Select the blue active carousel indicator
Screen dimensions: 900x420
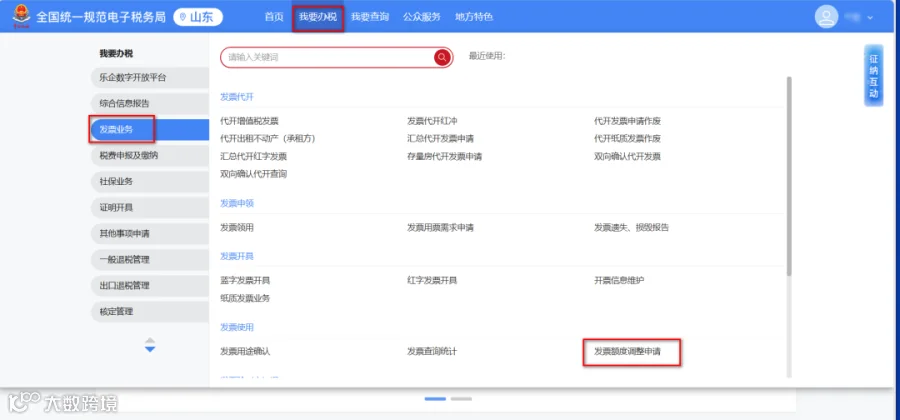[x=435, y=398]
